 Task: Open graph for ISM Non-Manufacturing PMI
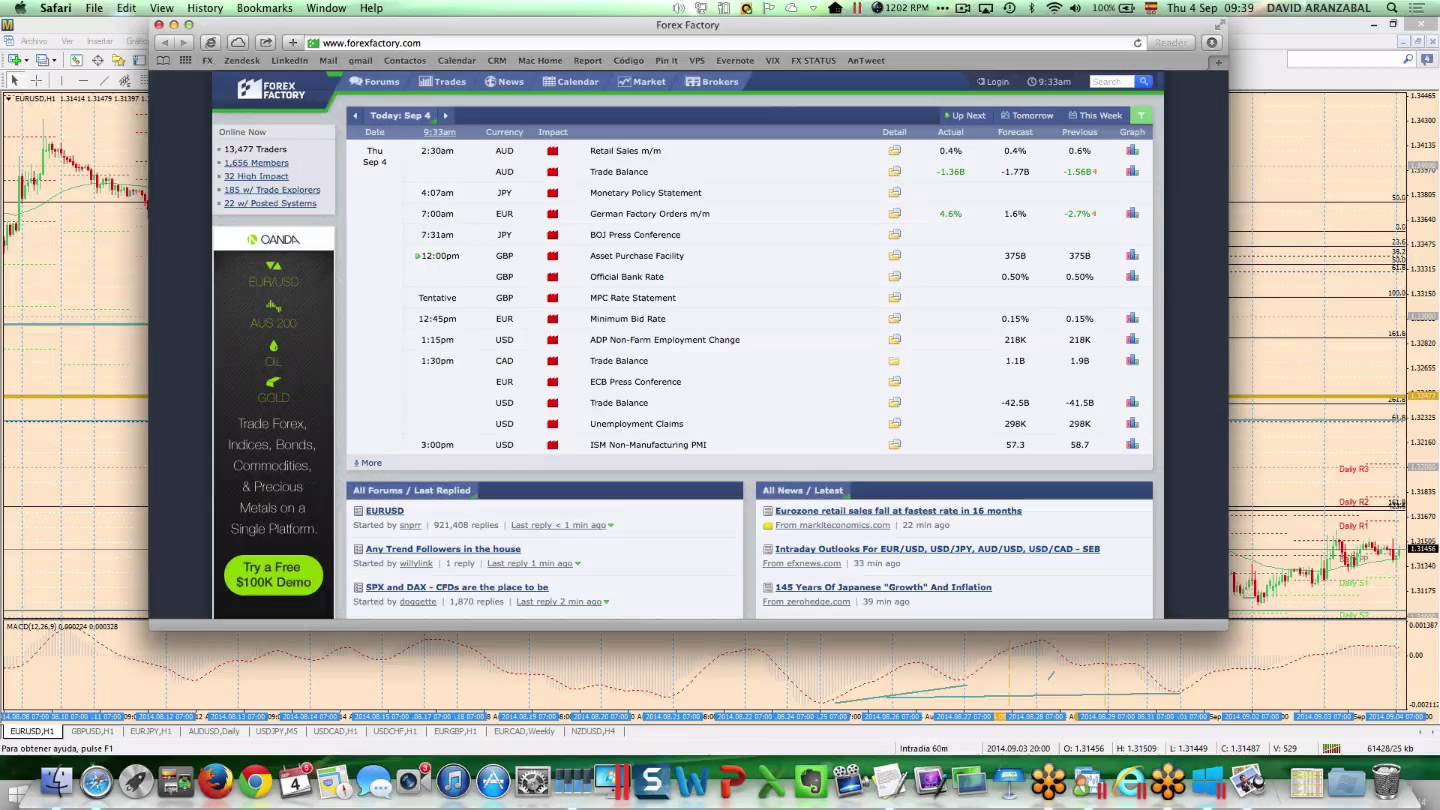[1132, 445]
